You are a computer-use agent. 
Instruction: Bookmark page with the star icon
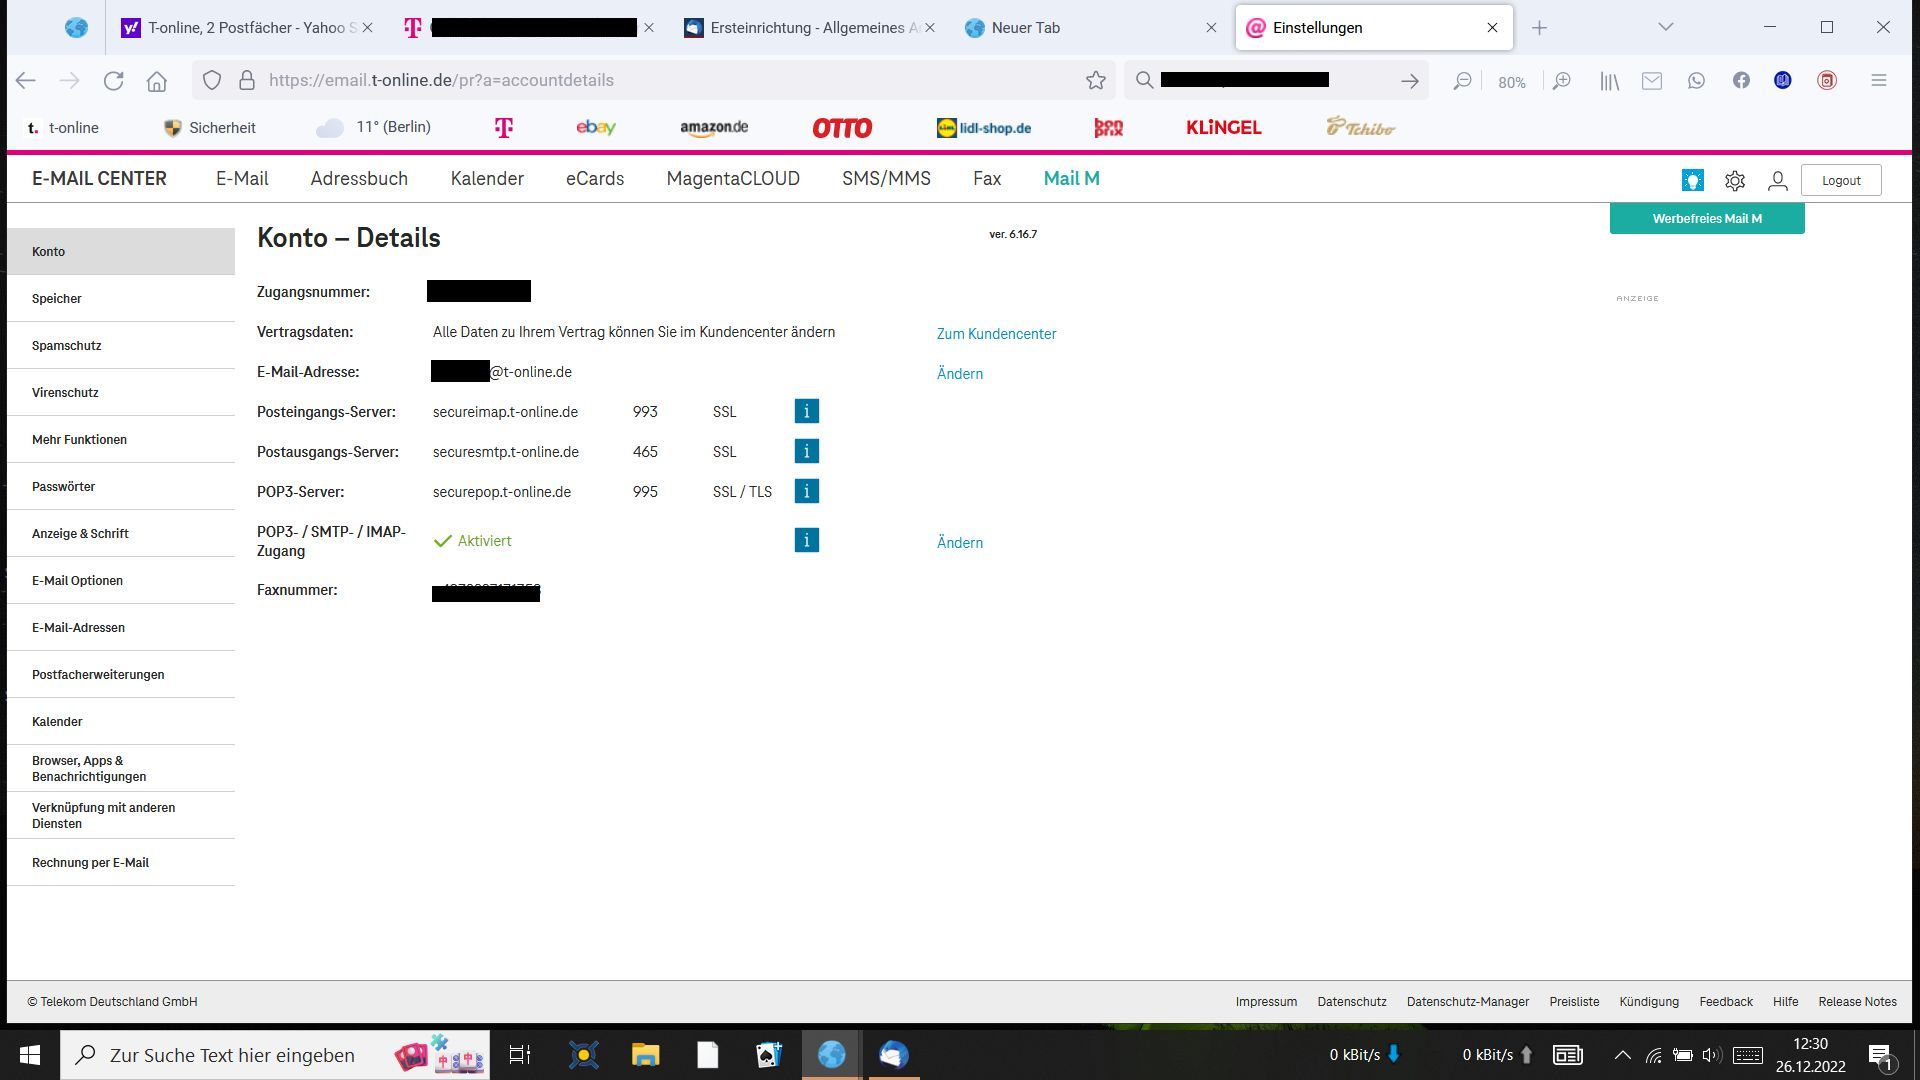pyautogui.click(x=1096, y=80)
